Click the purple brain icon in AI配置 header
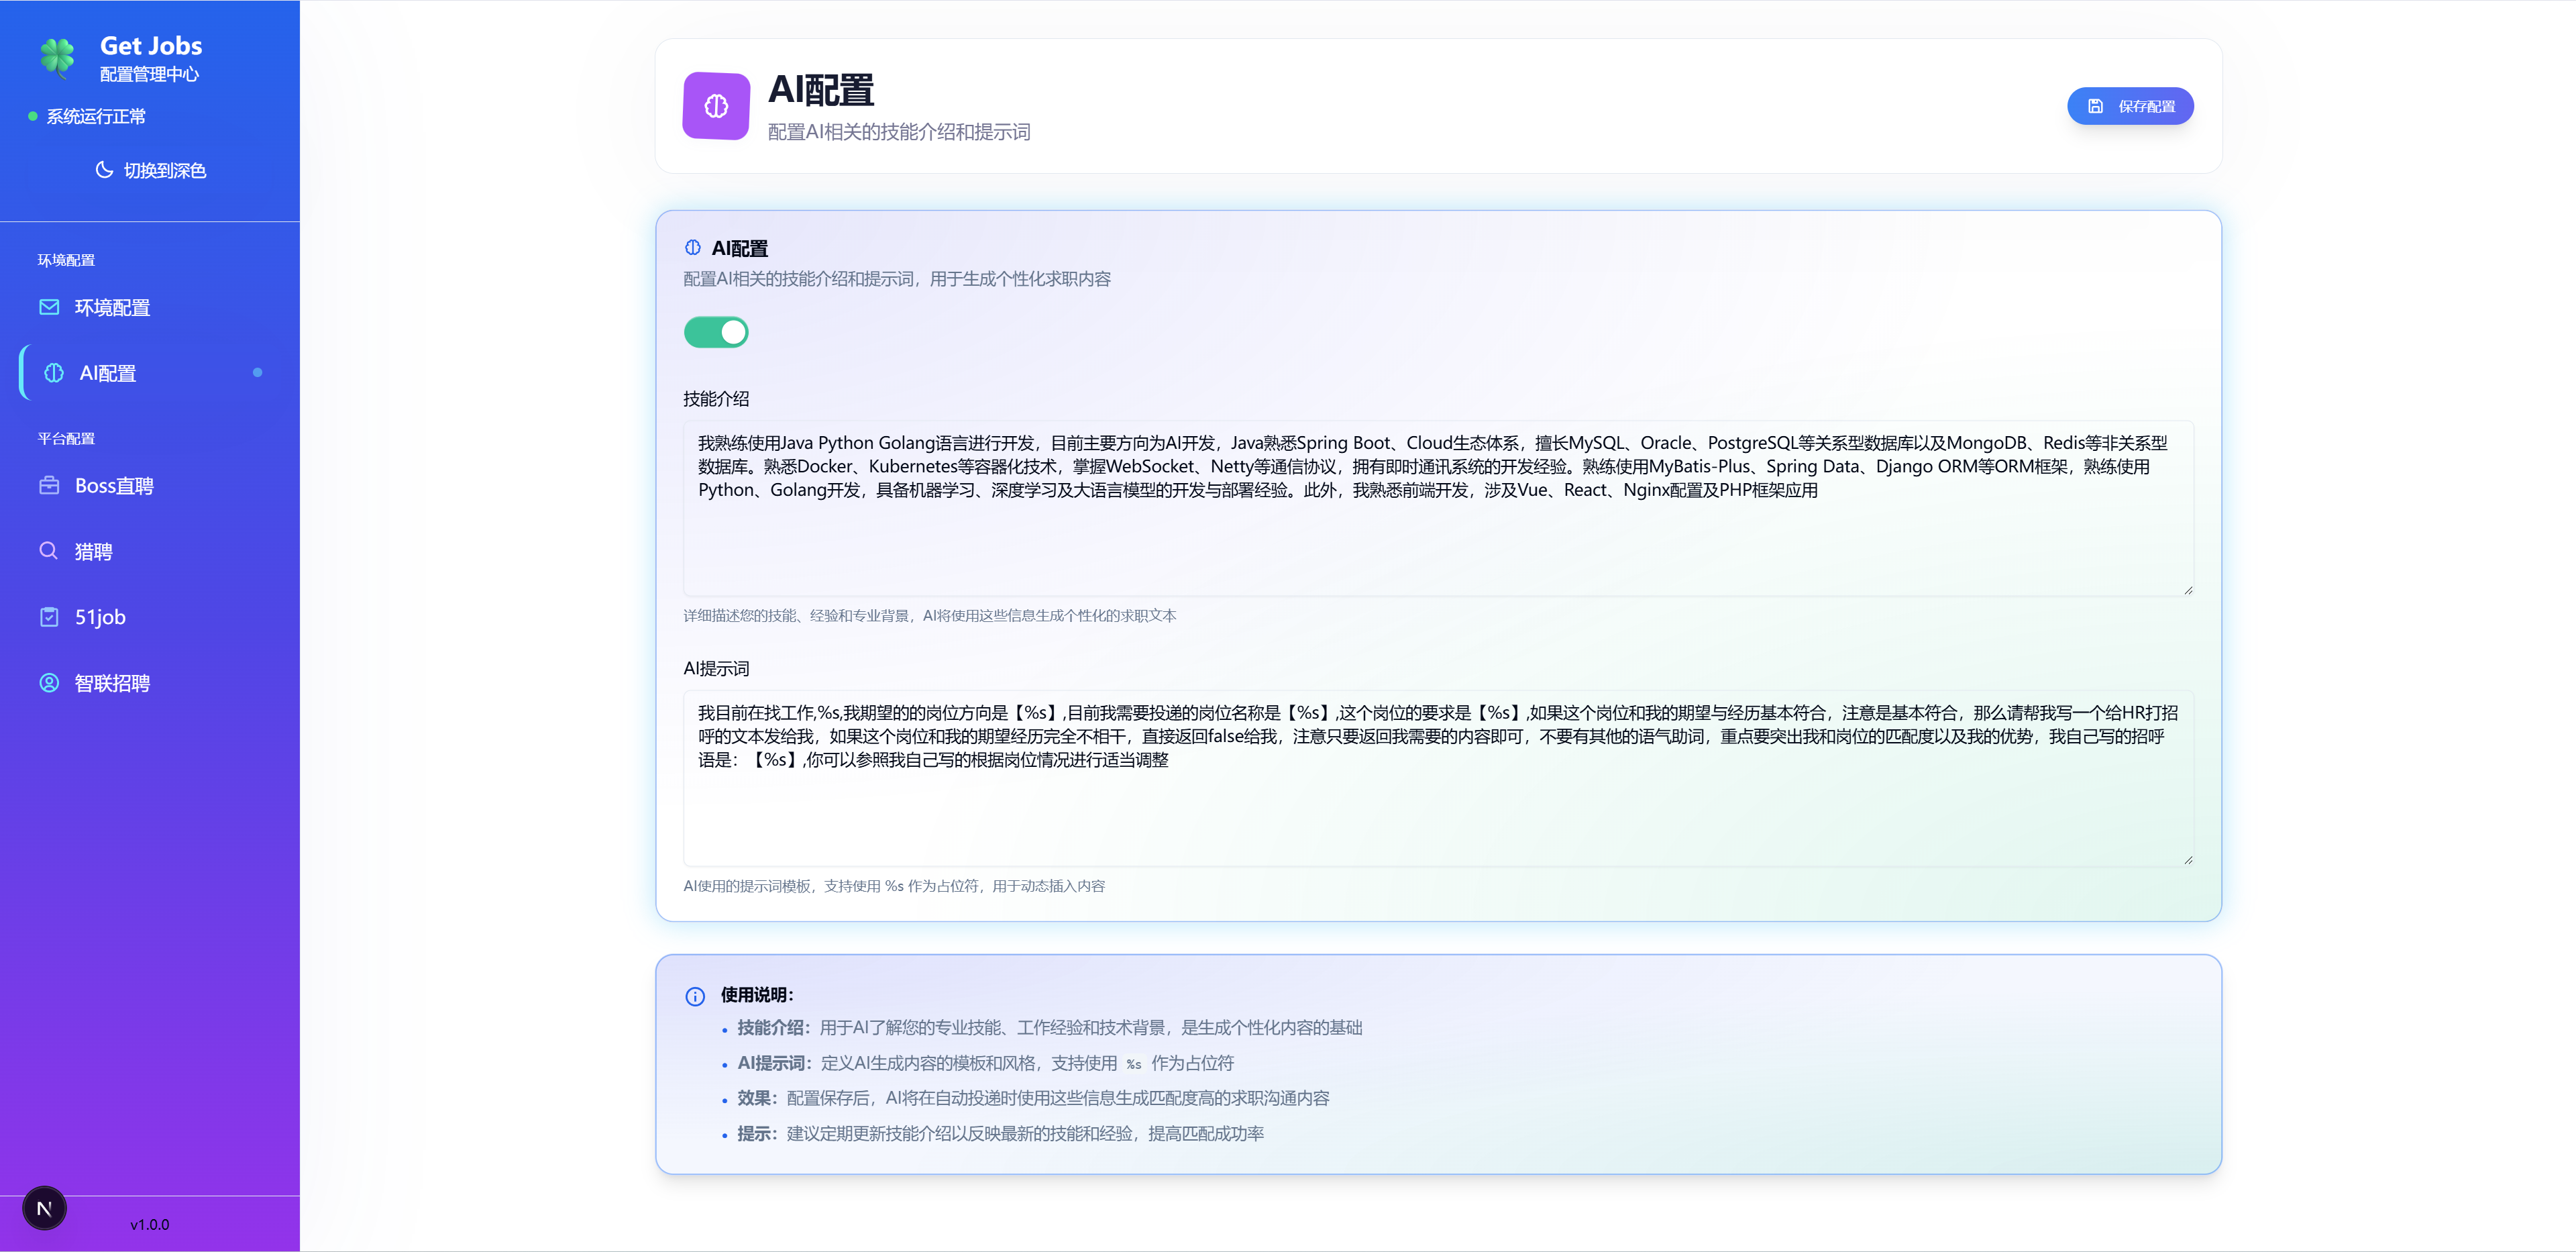This screenshot has height=1252, width=2576. [715, 105]
